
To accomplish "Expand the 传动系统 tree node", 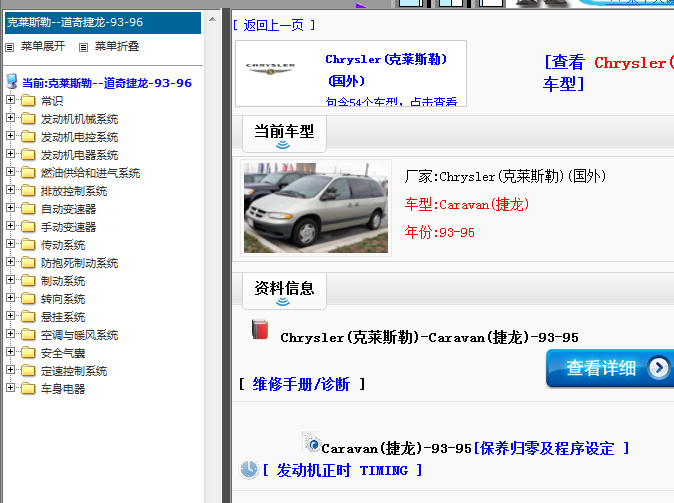I will point(11,244).
